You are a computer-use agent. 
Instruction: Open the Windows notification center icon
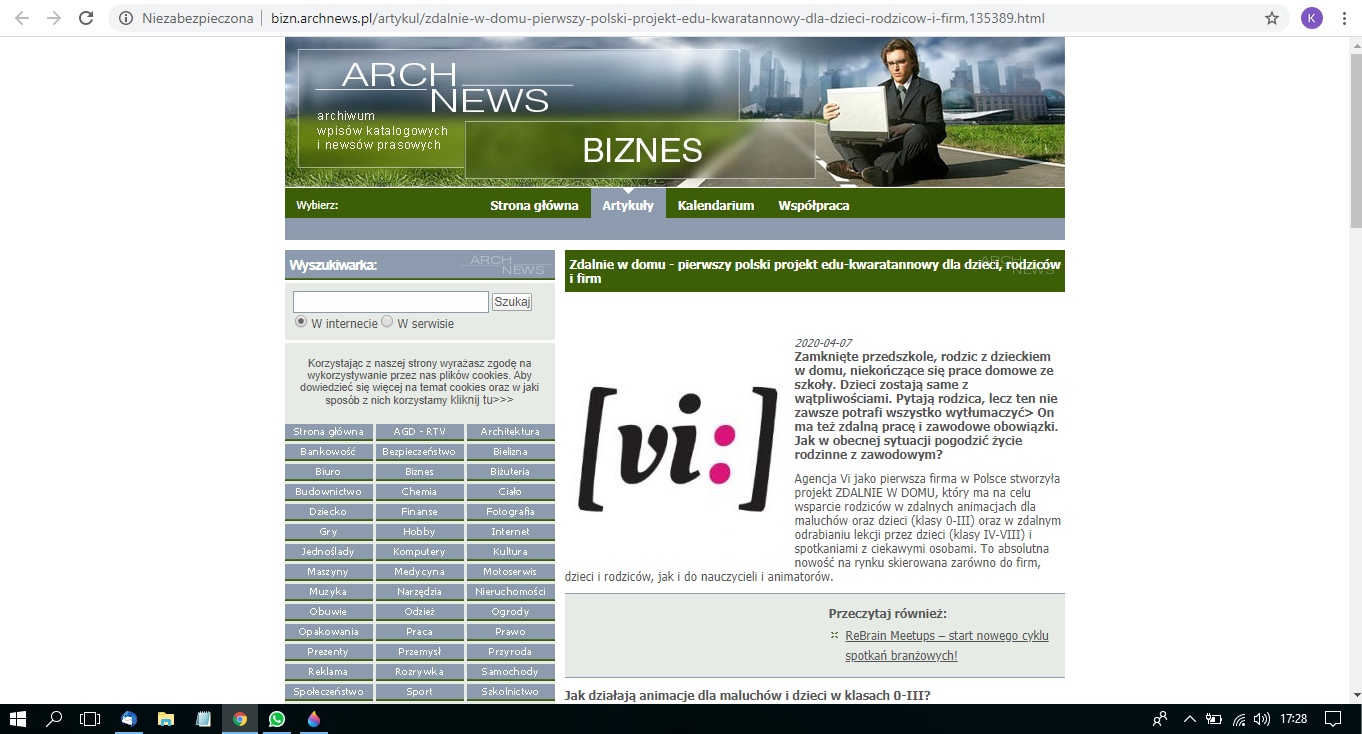(x=1332, y=718)
